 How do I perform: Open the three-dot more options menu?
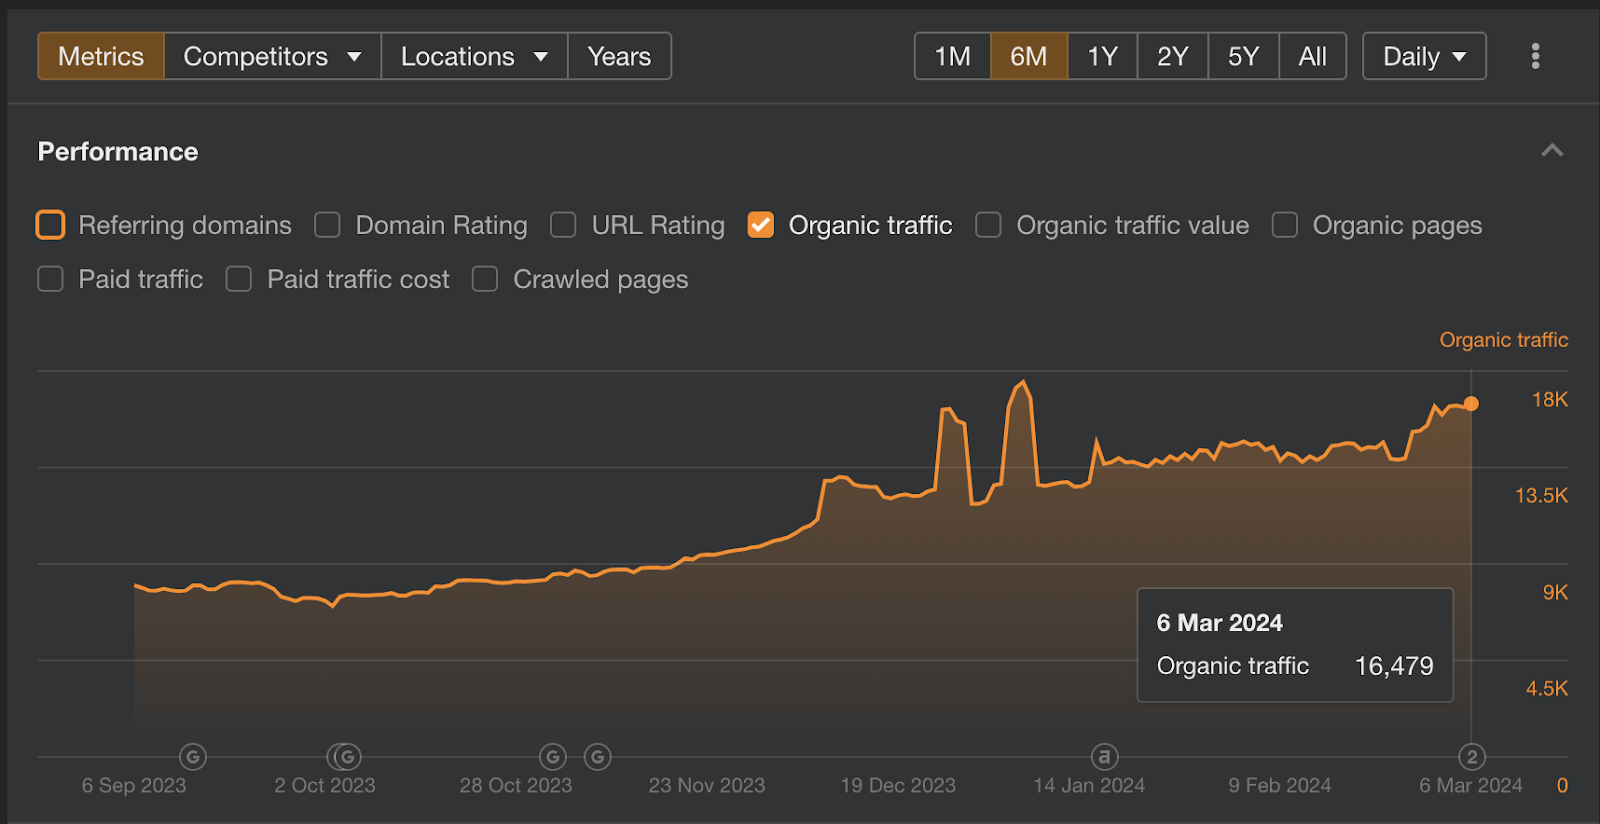tap(1535, 56)
